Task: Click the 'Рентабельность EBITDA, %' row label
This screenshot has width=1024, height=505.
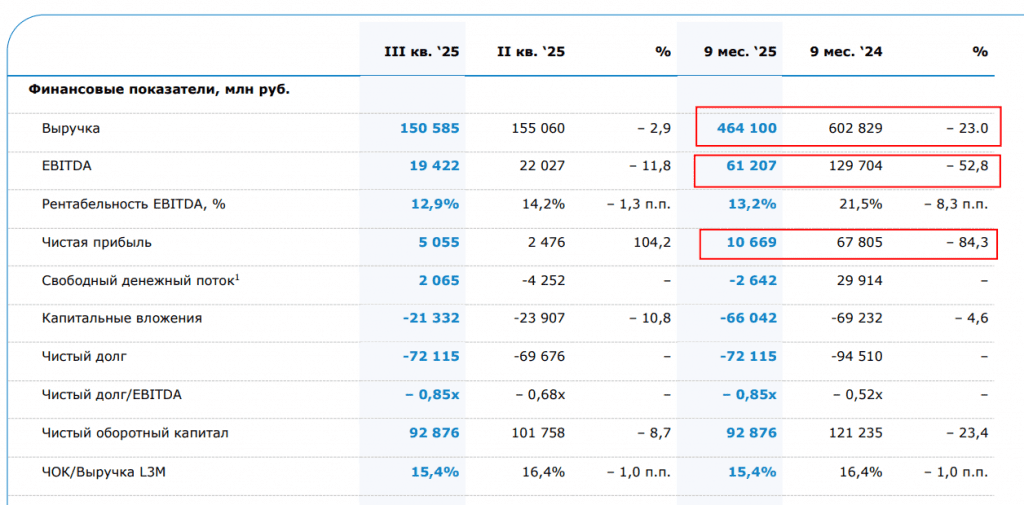Action: 134,204
